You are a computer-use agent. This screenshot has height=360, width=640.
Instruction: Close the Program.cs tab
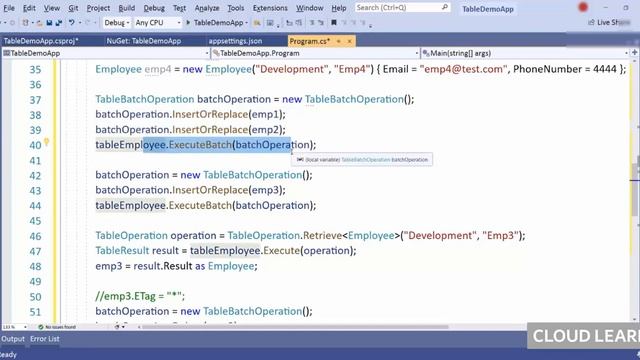[x=349, y=41]
